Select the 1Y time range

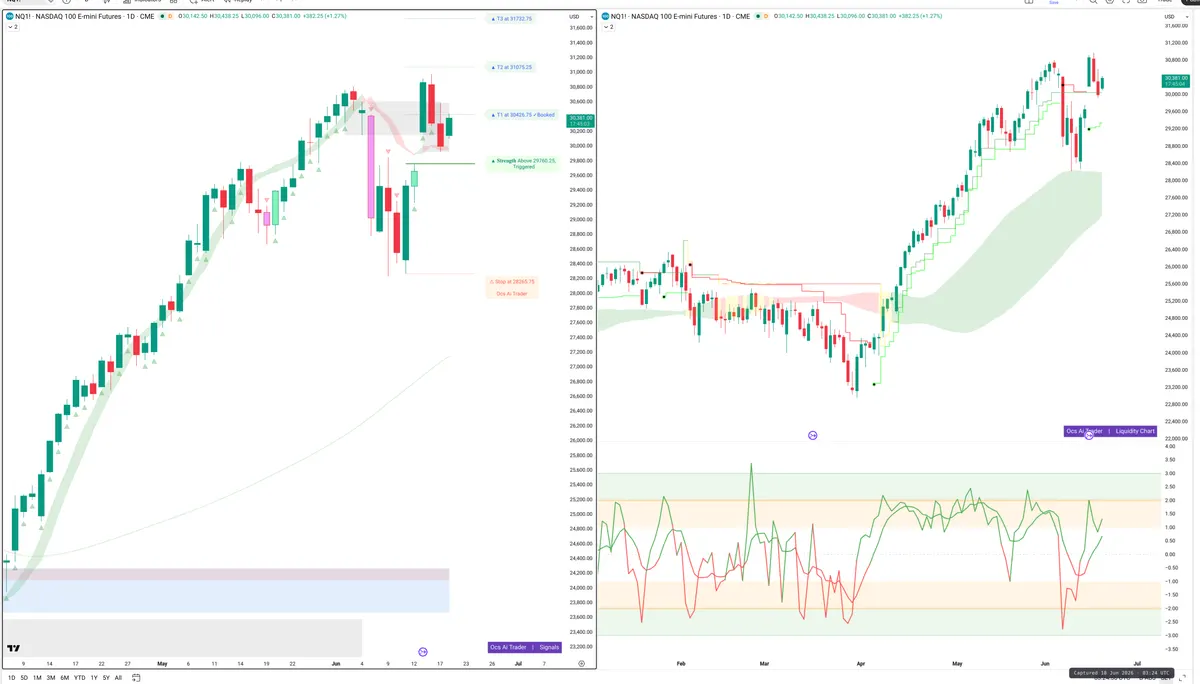pos(94,678)
